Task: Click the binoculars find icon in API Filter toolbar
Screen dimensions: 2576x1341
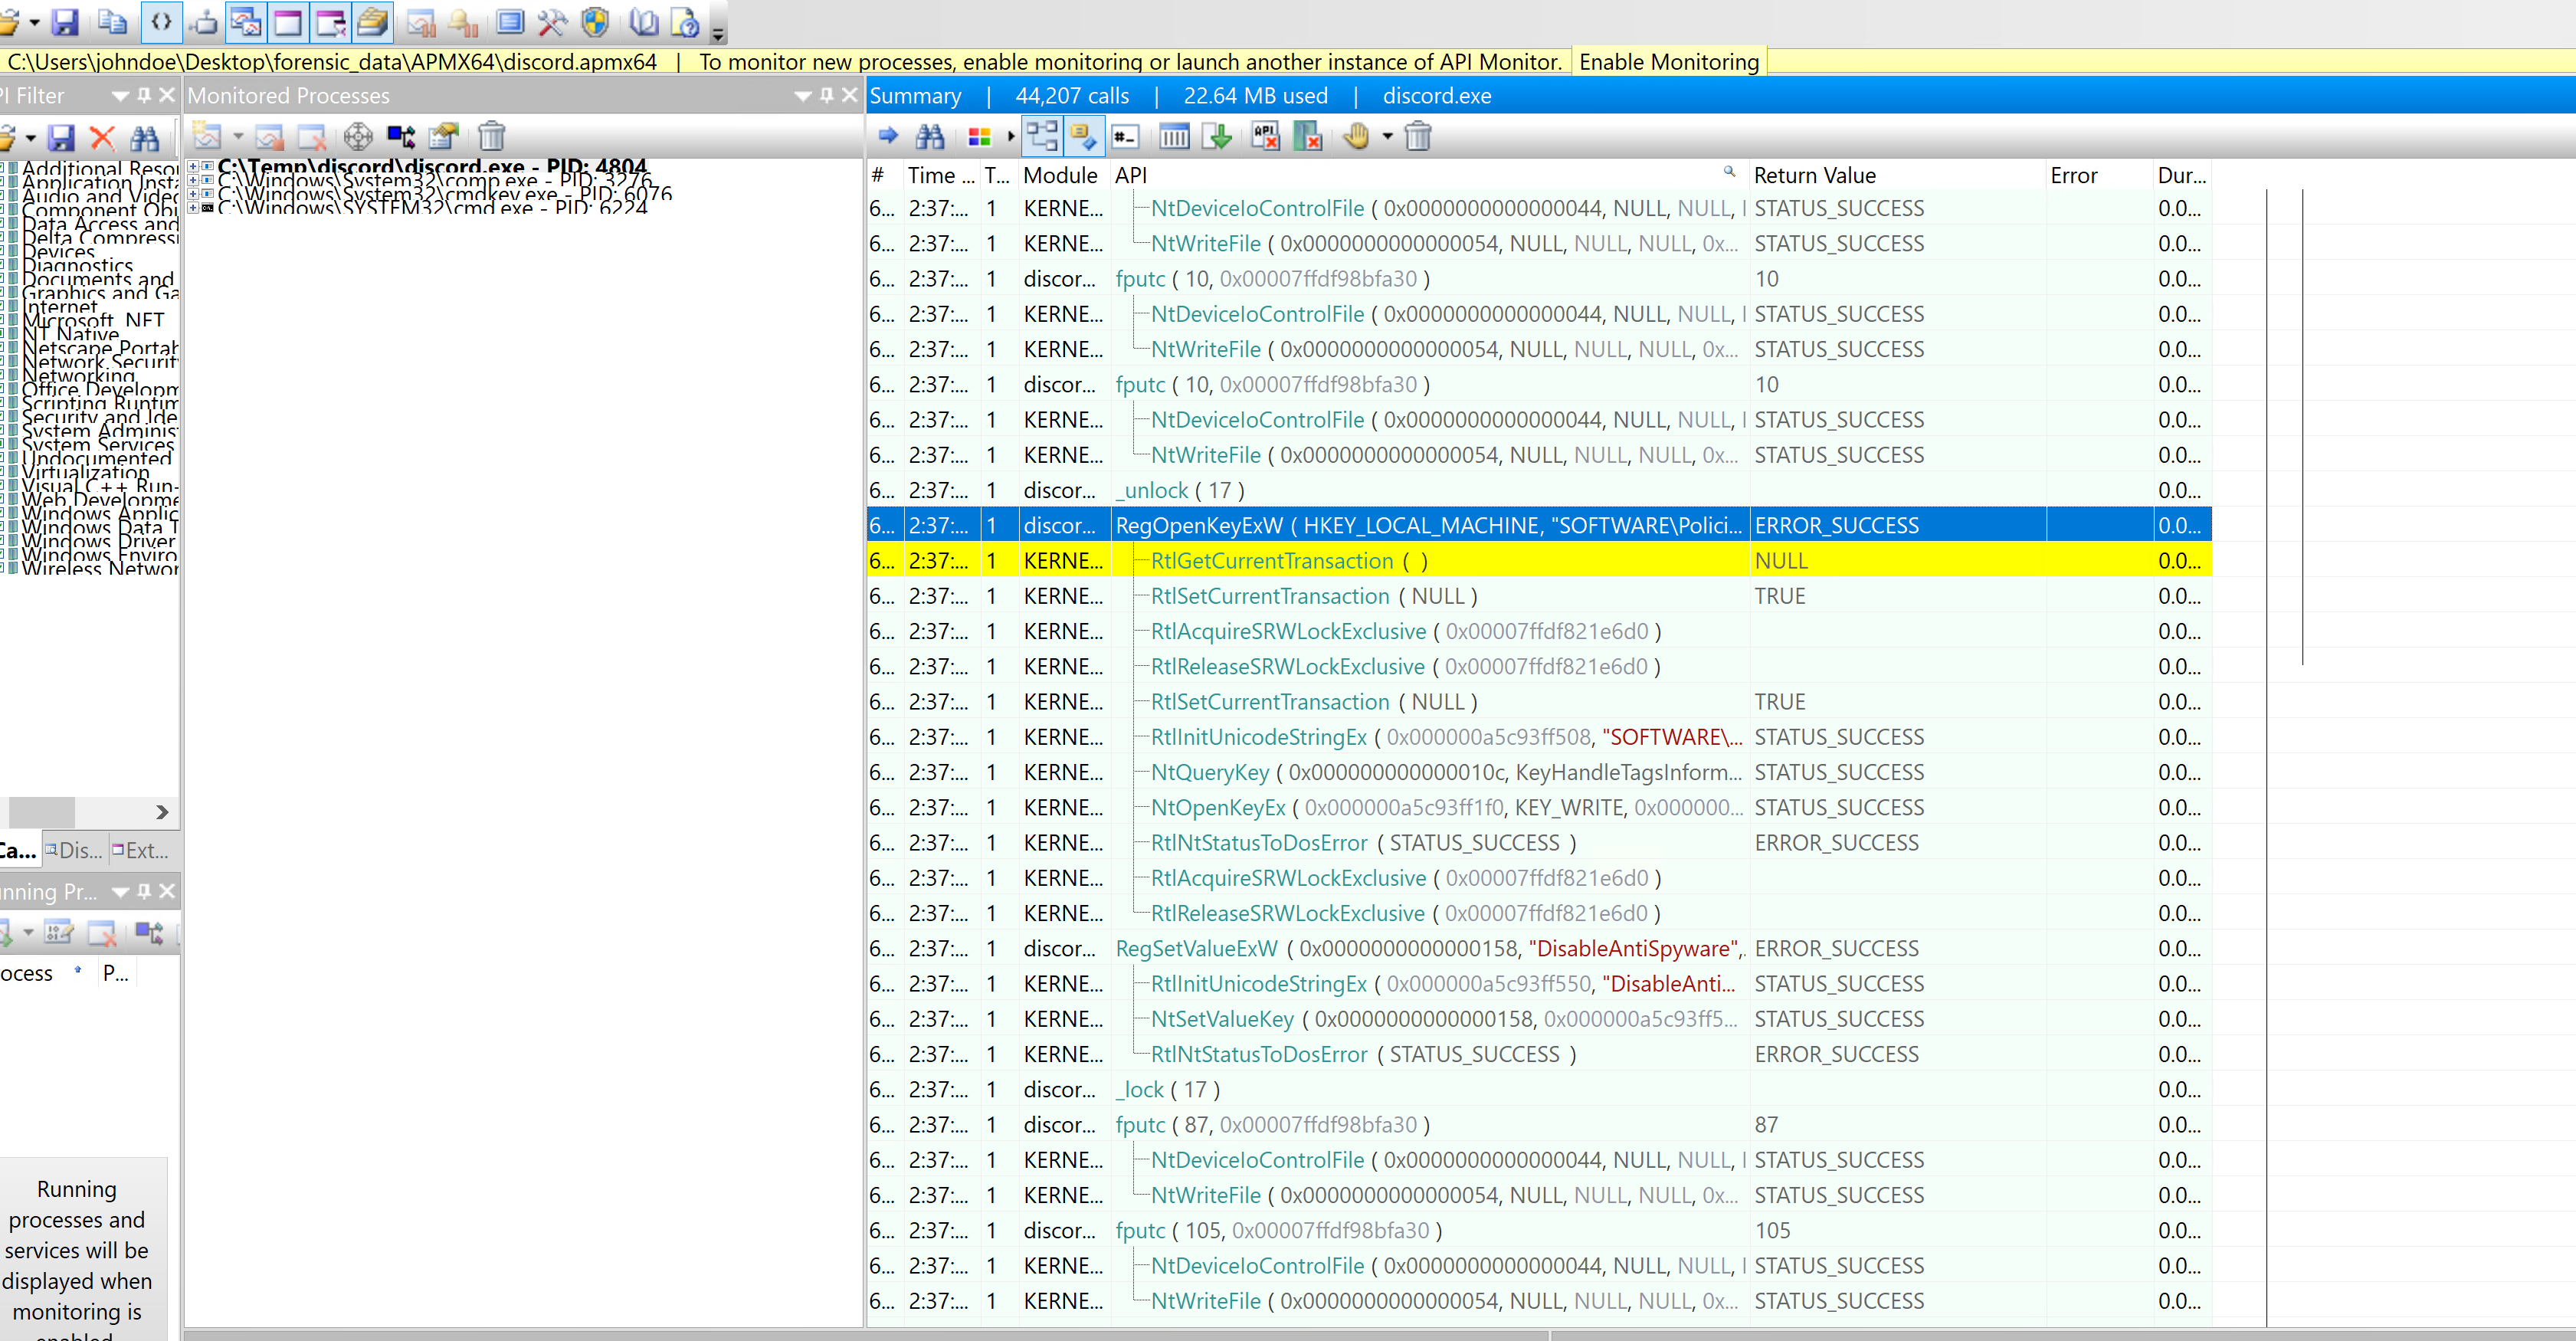Action: [144, 137]
